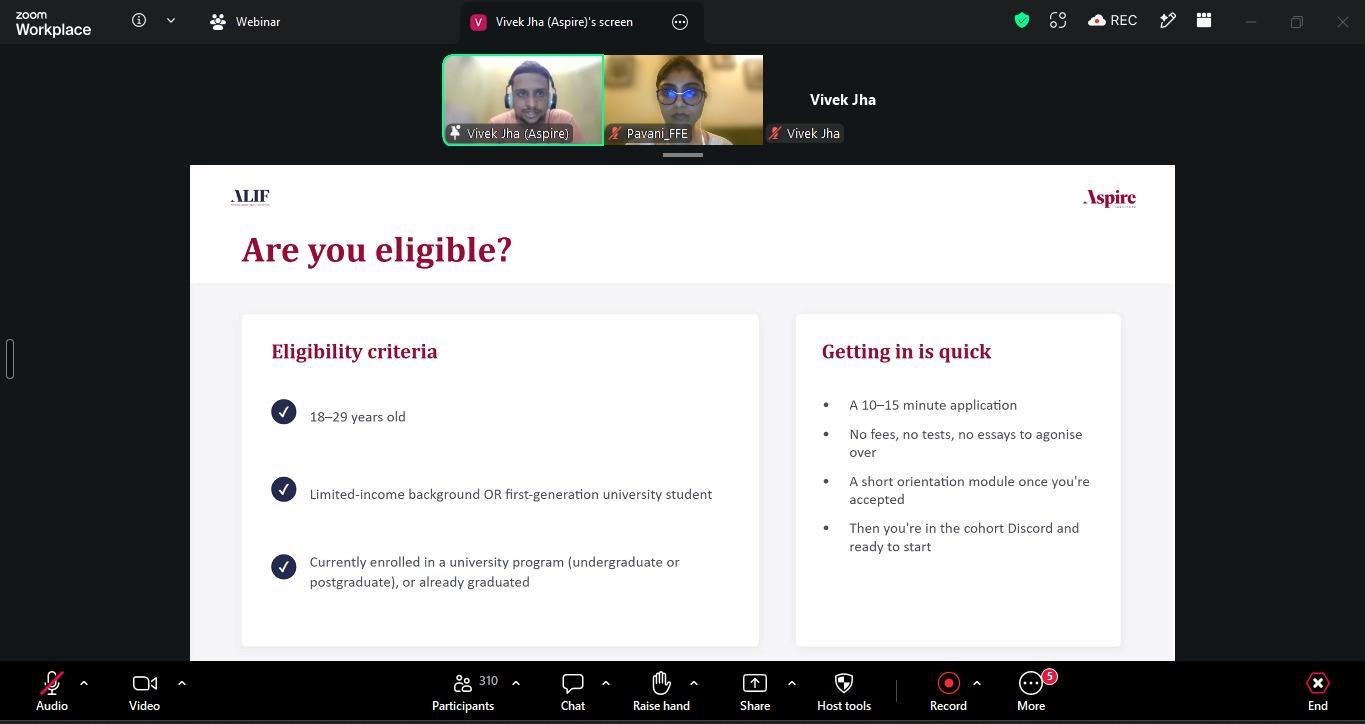1365x724 pixels.
Task: Click the ALIF logo on slide
Action: pyautogui.click(x=250, y=196)
